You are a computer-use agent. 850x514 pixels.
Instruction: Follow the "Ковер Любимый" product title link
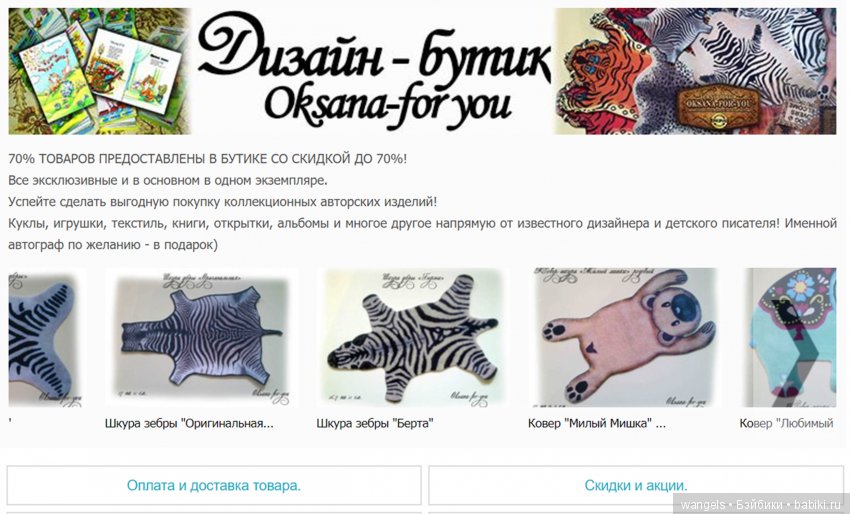pos(787,423)
